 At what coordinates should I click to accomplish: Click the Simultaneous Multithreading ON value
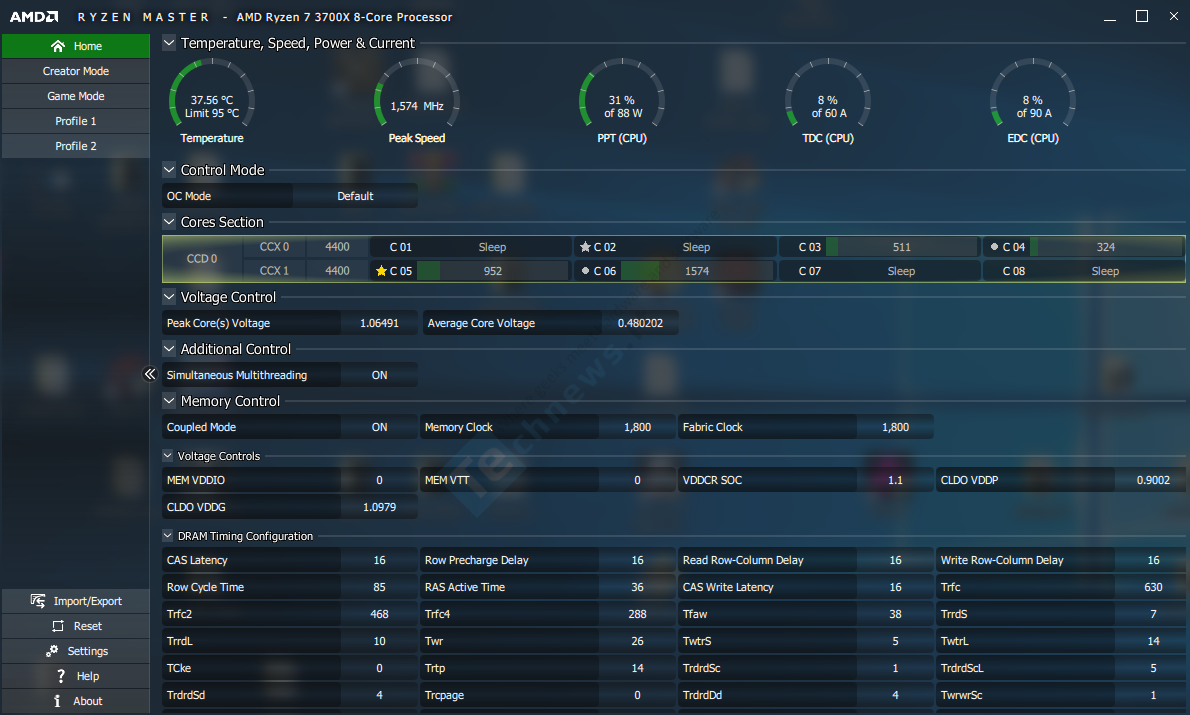click(x=379, y=375)
